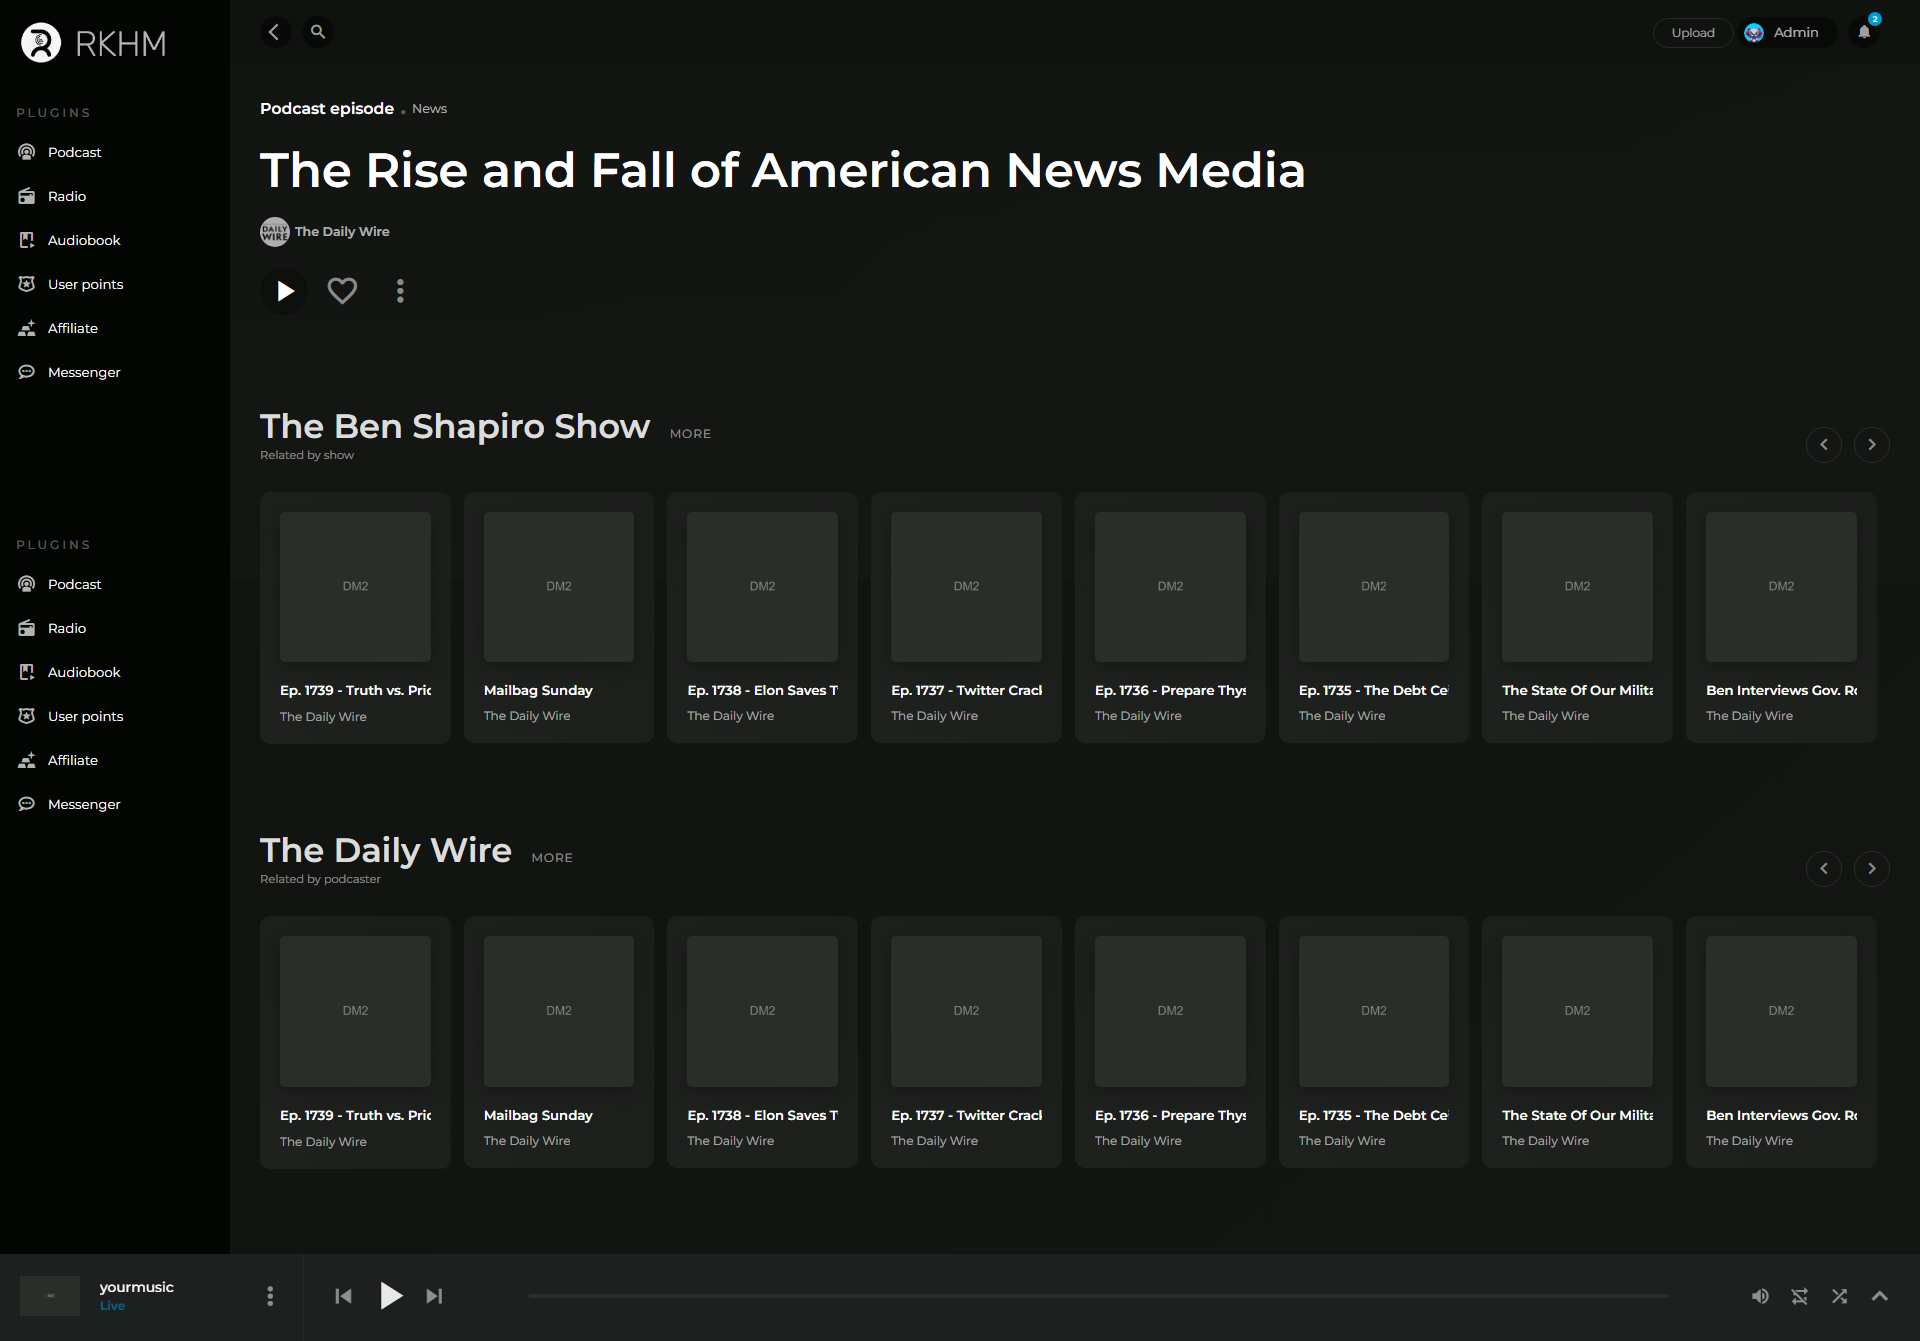Open Audiobook in the top sidebar

coord(84,240)
